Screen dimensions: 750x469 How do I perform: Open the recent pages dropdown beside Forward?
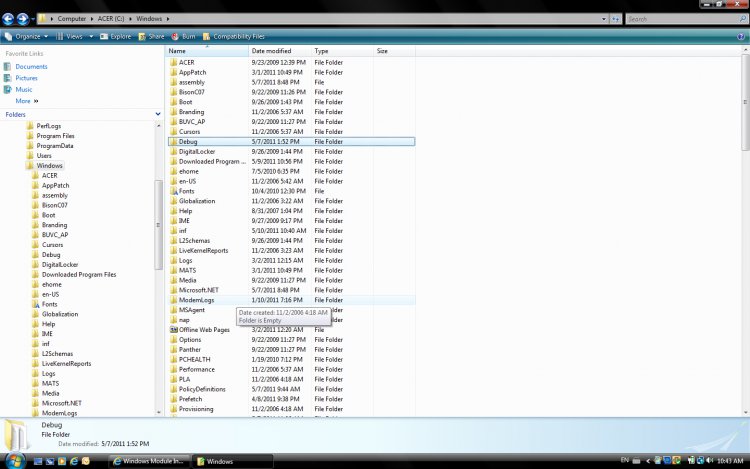point(33,19)
